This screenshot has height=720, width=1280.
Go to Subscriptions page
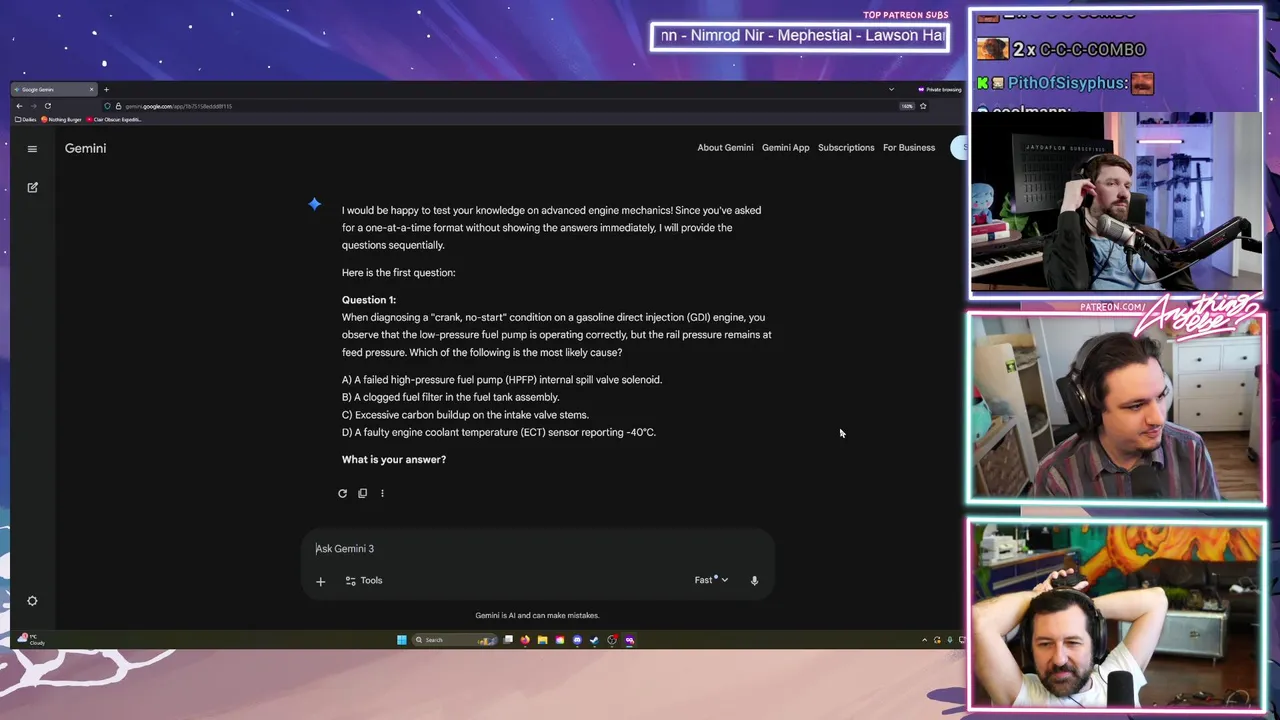coord(846,148)
